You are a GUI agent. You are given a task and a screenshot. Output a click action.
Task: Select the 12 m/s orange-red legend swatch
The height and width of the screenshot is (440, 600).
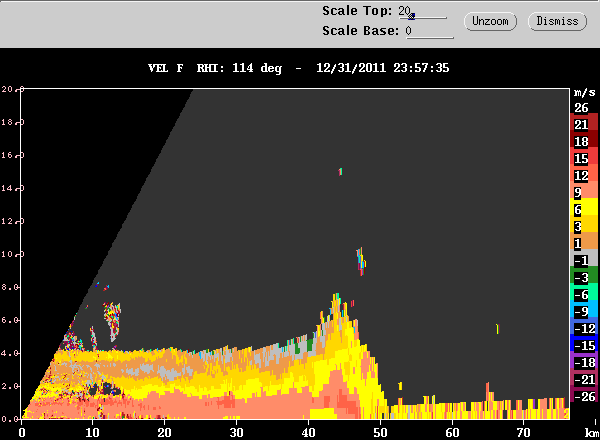point(584,173)
